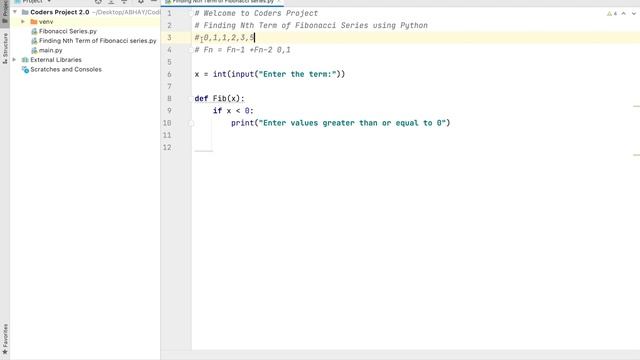Click the project path '~/Desktop/ABHAY/Codi' text
The image size is (640, 360).
[126, 12]
